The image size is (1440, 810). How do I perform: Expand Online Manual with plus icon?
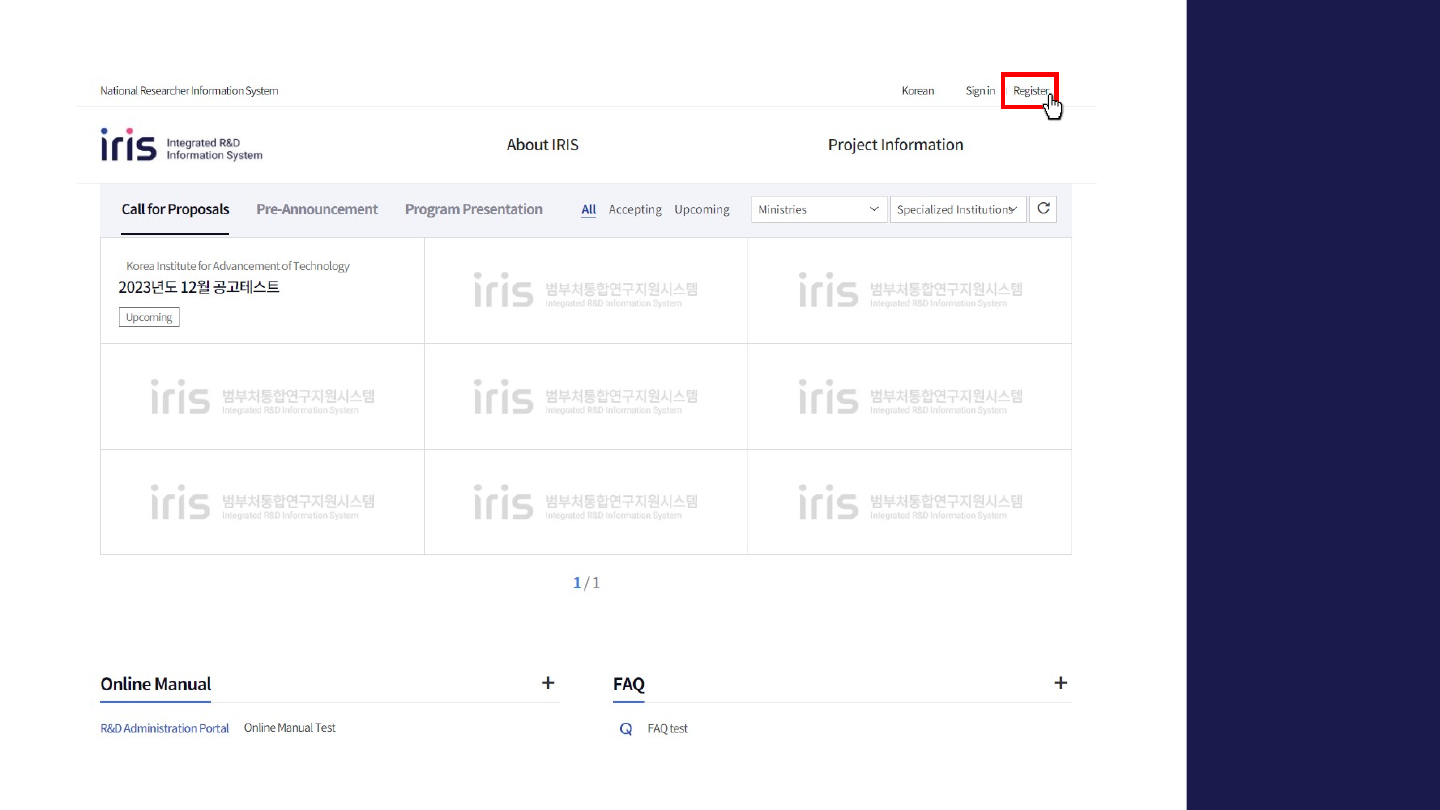click(548, 683)
